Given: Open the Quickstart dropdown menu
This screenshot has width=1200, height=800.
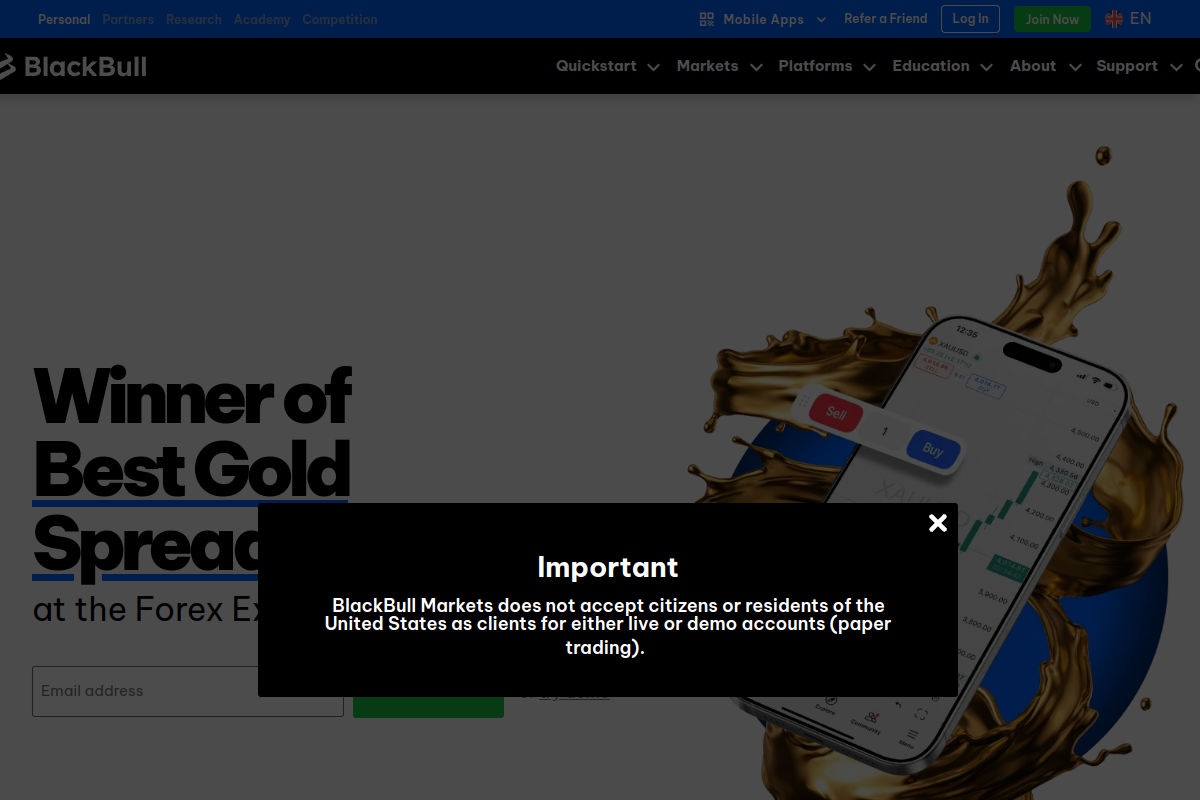Looking at the screenshot, I should (x=608, y=66).
